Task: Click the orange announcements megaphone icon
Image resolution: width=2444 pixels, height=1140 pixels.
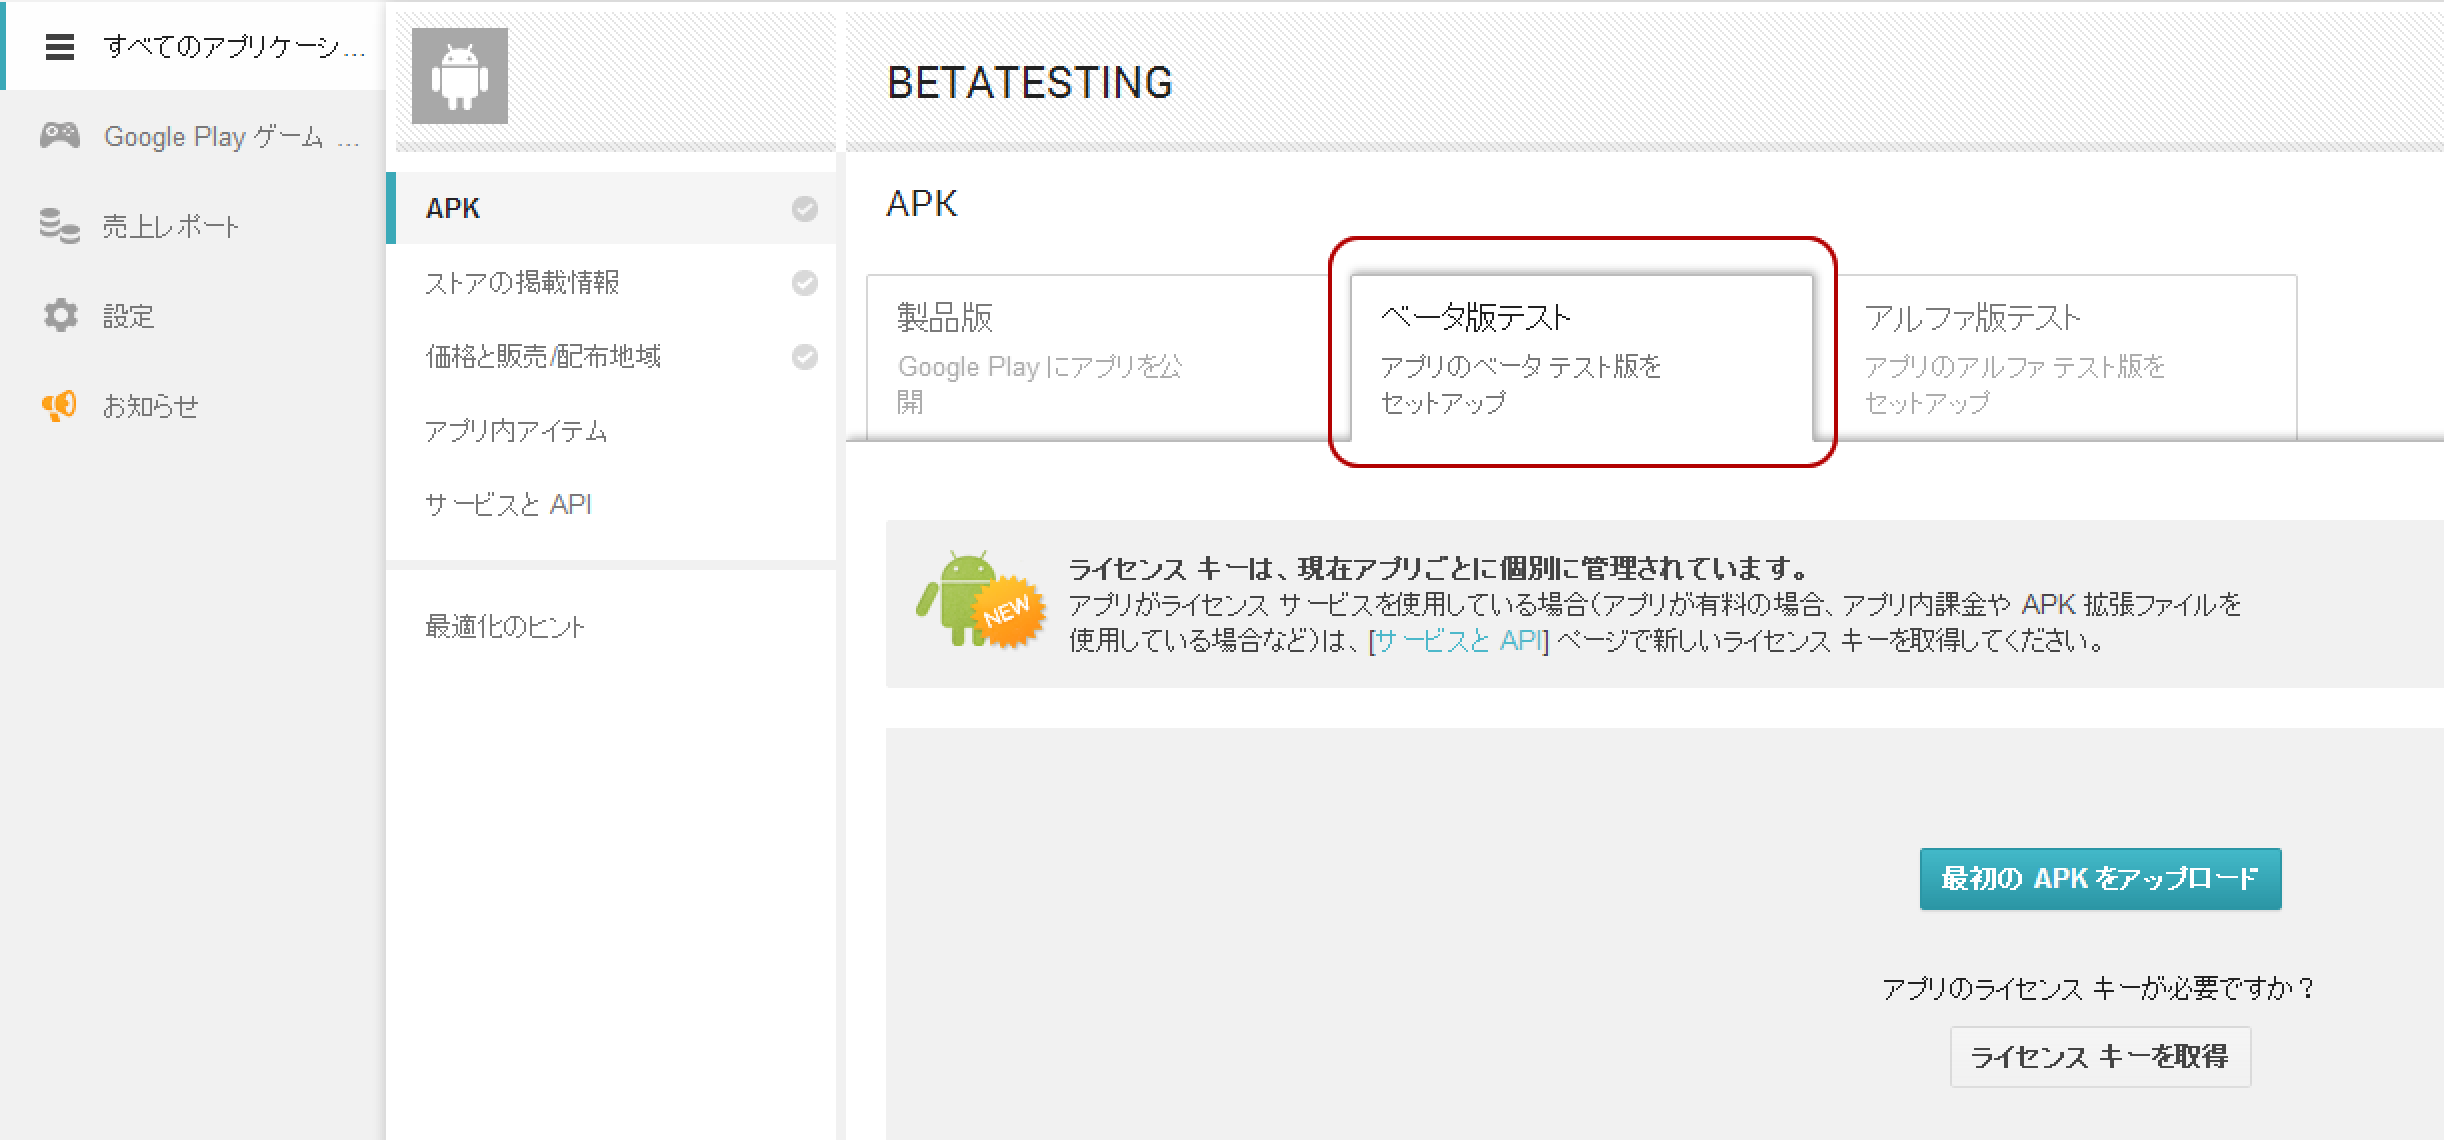Action: pyautogui.click(x=60, y=405)
